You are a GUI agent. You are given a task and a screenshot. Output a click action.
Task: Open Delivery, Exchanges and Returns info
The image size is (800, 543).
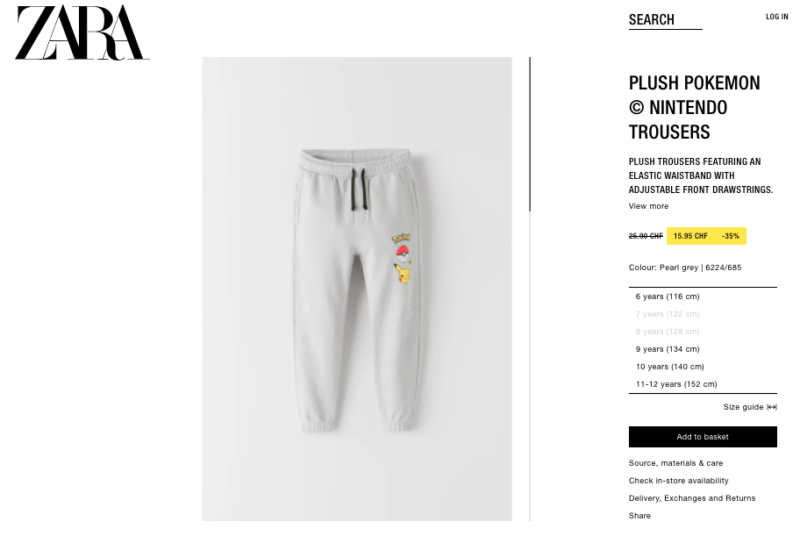692,498
